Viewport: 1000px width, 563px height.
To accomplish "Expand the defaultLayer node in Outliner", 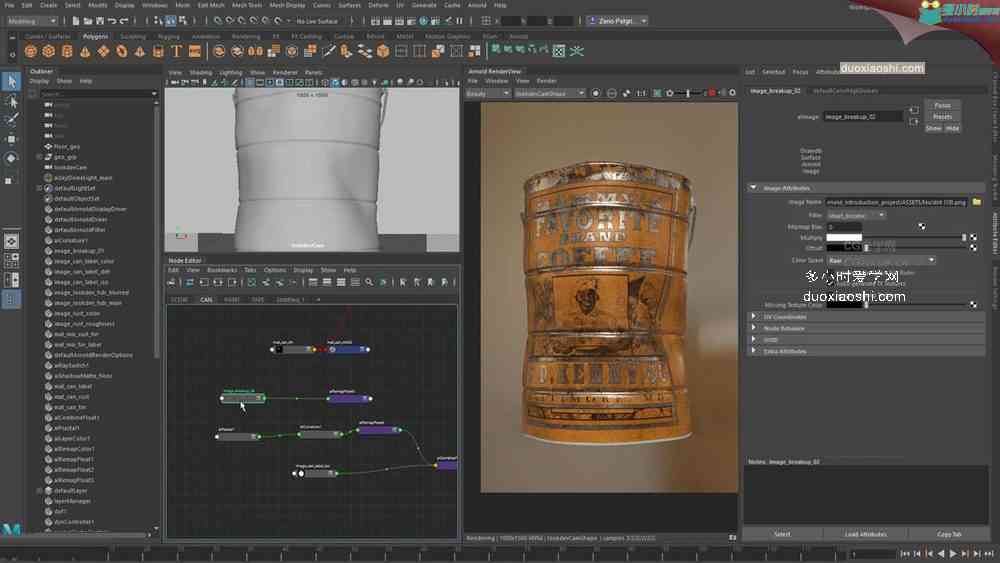I will coord(40,491).
